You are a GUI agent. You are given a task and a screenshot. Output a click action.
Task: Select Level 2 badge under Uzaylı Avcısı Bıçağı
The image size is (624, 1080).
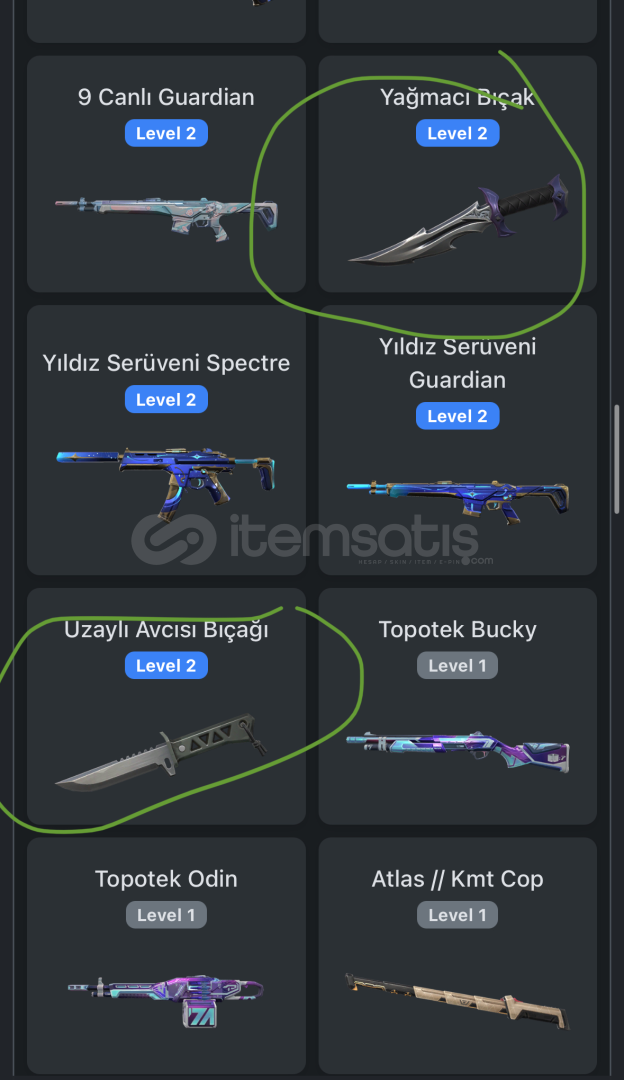pos(166,665)
